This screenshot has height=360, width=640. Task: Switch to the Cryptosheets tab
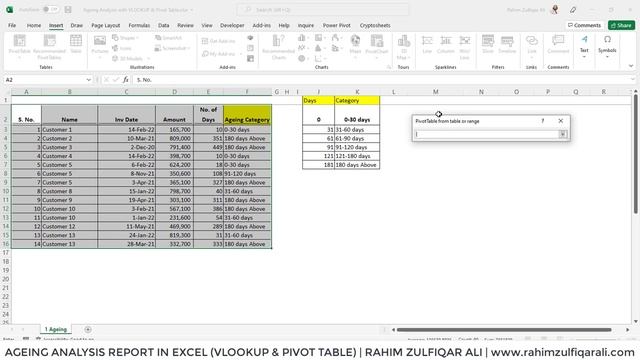coord(375,25)
